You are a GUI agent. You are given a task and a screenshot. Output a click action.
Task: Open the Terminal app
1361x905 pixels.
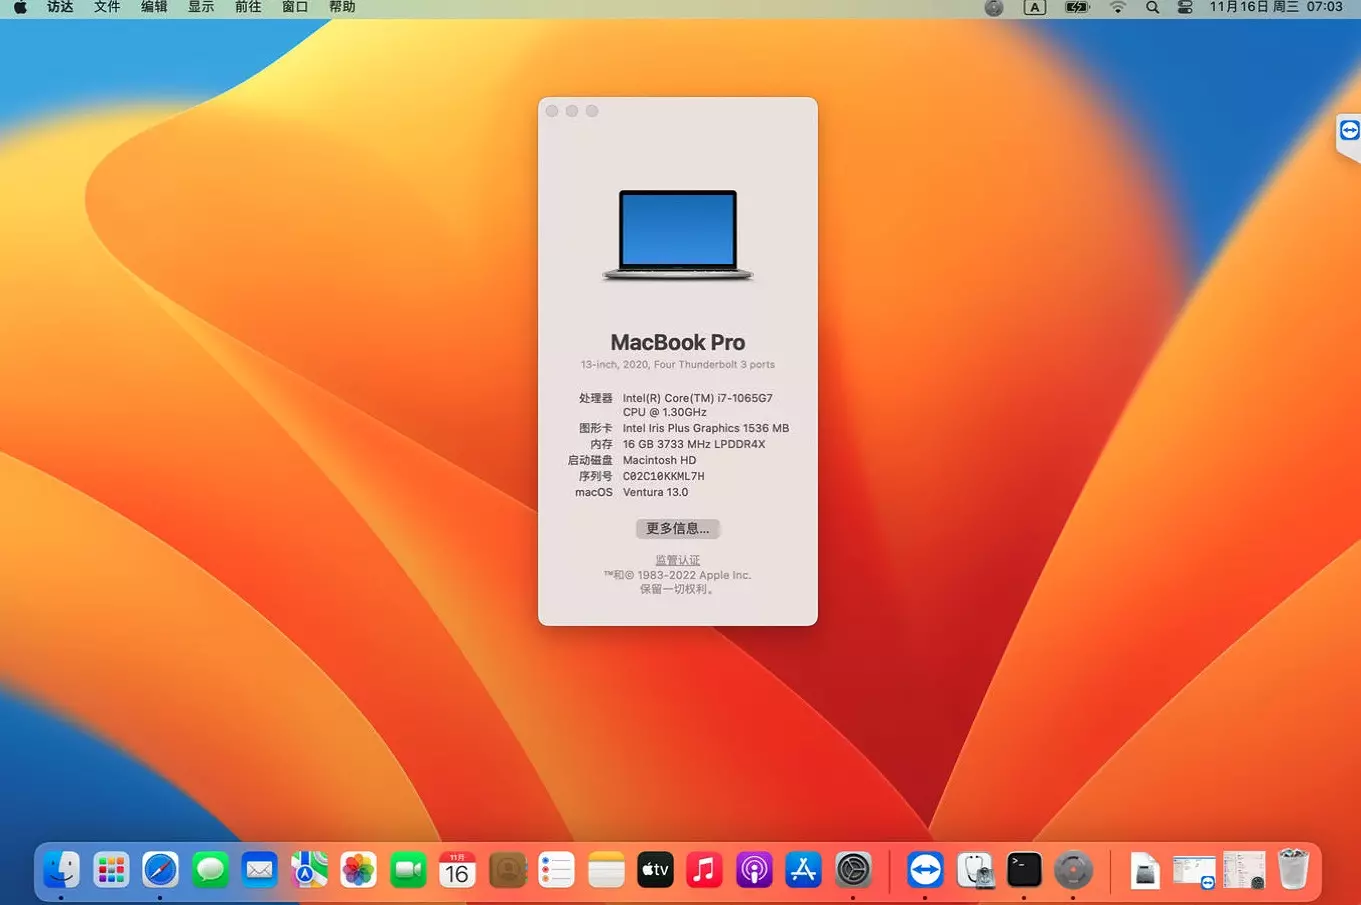pyautogui.click(x=1024, y=869)
